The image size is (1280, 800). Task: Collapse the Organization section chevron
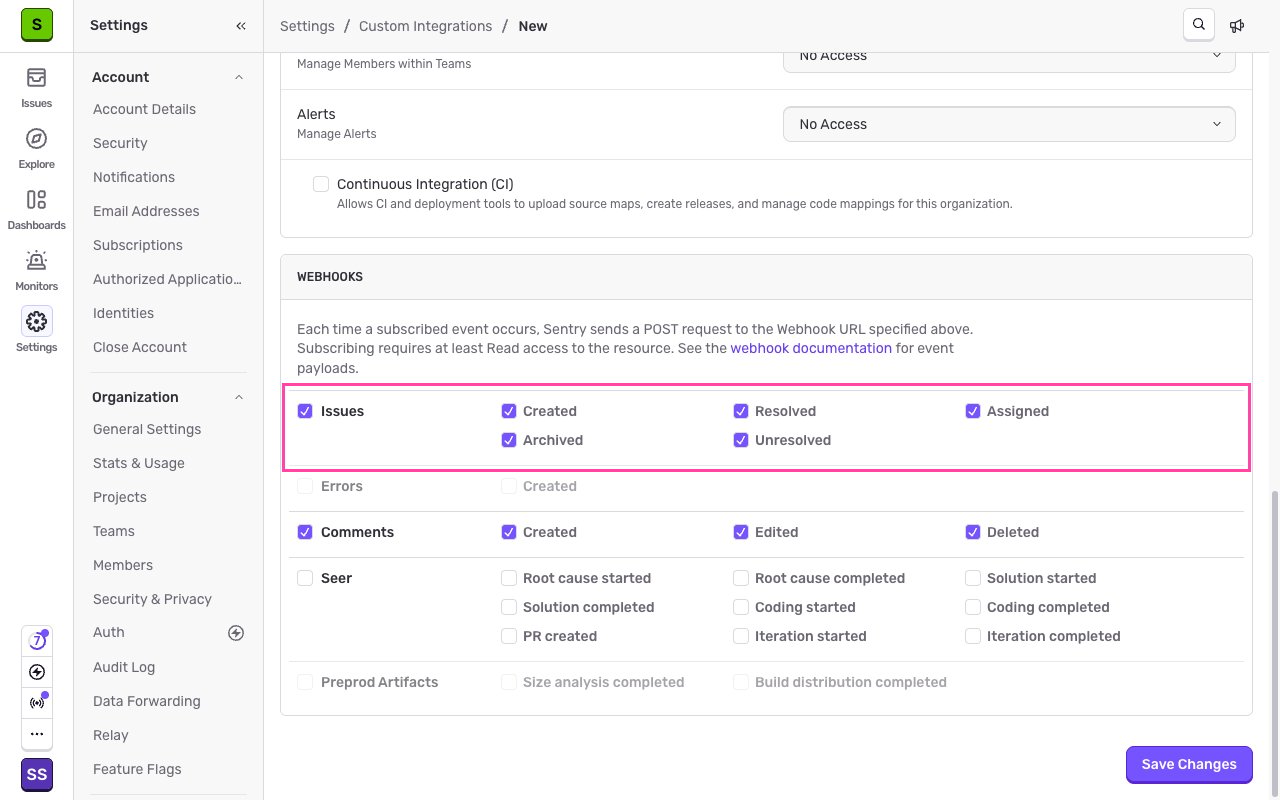click(239, 397)
